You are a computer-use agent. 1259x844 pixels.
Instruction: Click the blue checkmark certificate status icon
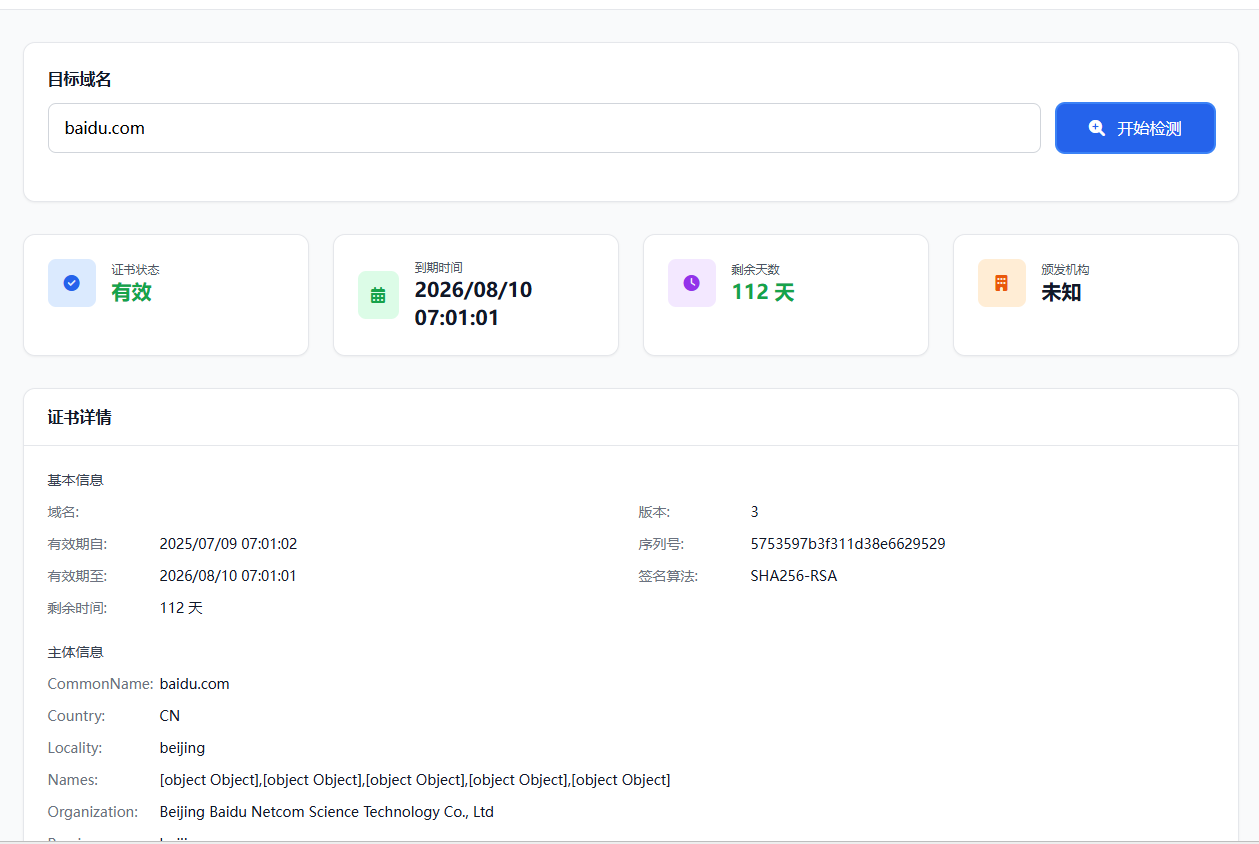72,283
